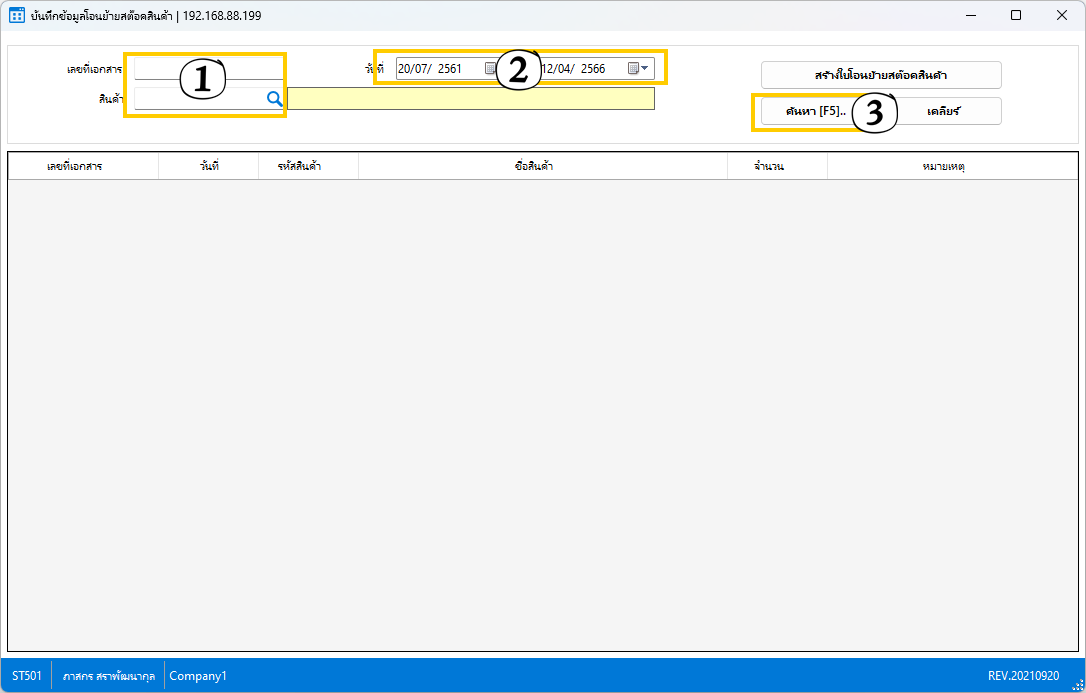This screenshot has width=1086, height=693.
Task: Click the end date calendar icon
Action: (x=633, y=69)
